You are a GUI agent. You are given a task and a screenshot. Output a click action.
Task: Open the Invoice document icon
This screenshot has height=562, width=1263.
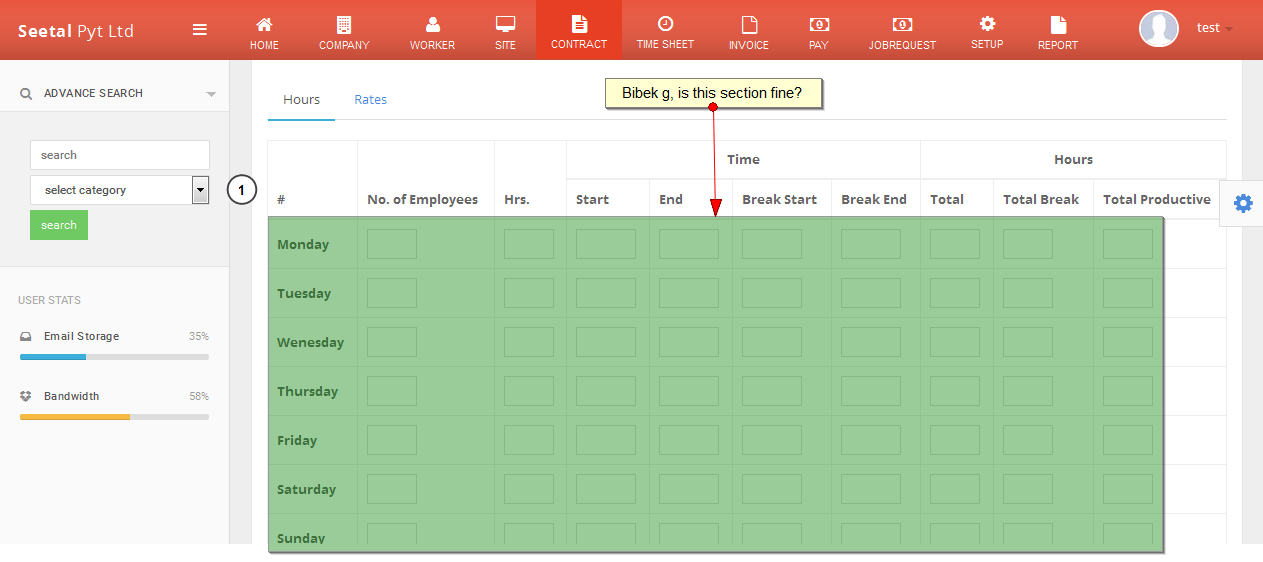[748, 25]
